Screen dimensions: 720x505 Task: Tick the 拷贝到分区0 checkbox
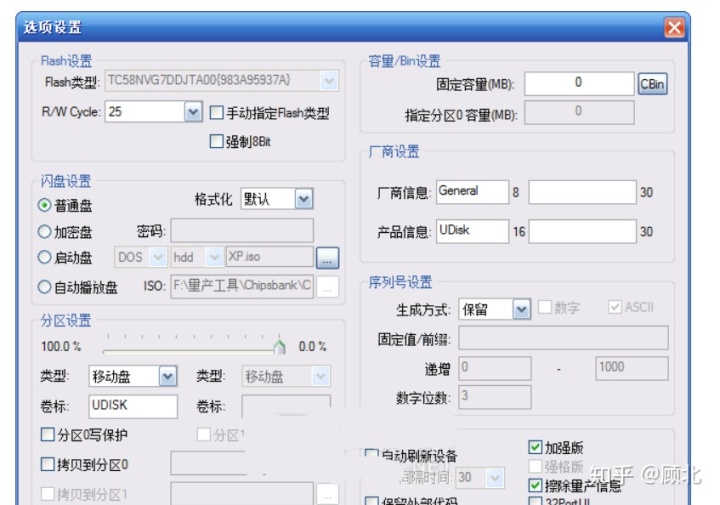tap(48, 464)
